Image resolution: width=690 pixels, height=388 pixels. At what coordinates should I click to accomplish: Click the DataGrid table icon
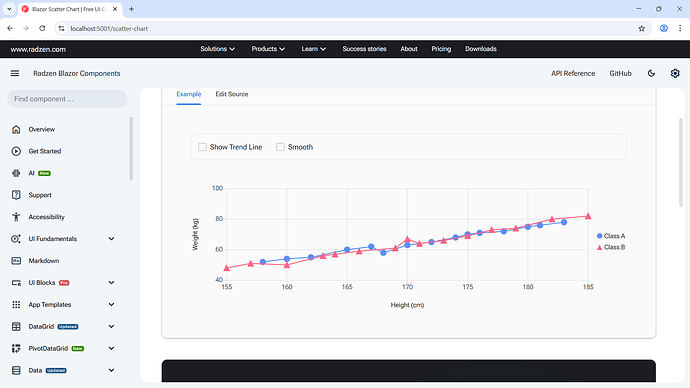point(16,326)
